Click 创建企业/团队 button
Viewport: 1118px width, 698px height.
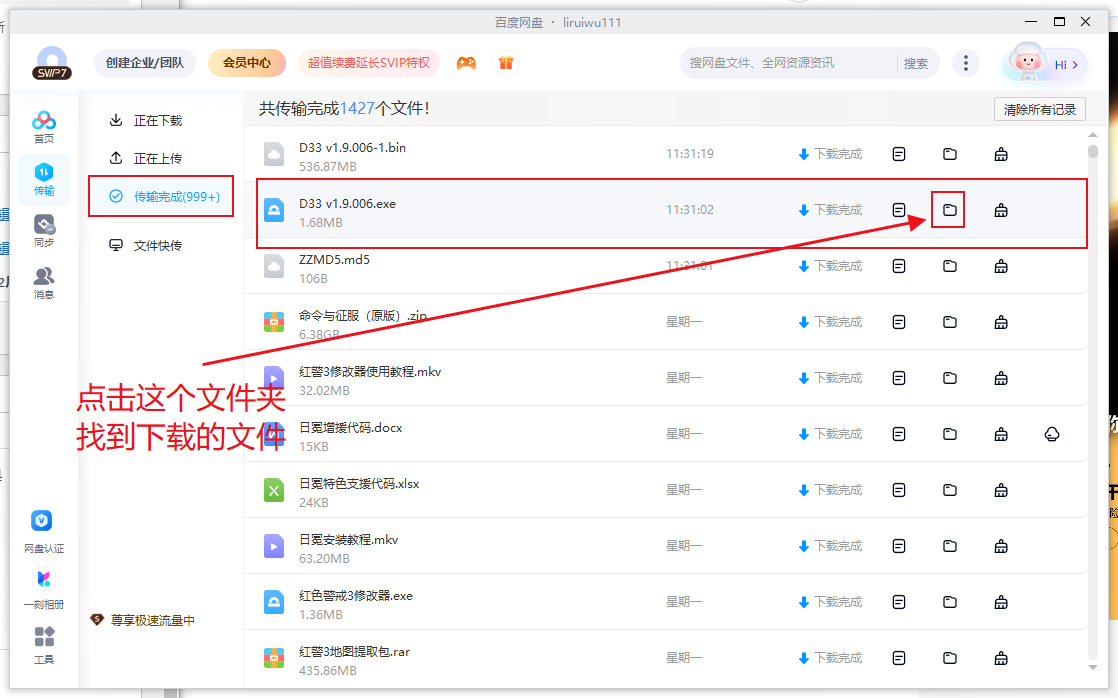click(x=145, y=63)
